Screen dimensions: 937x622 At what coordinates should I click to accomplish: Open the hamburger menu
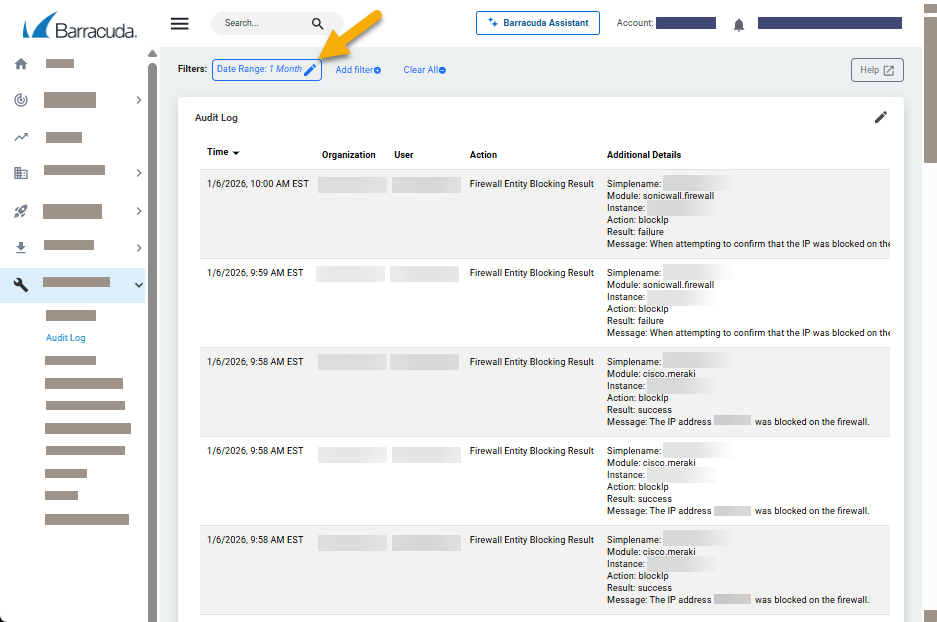coord(180,23)
